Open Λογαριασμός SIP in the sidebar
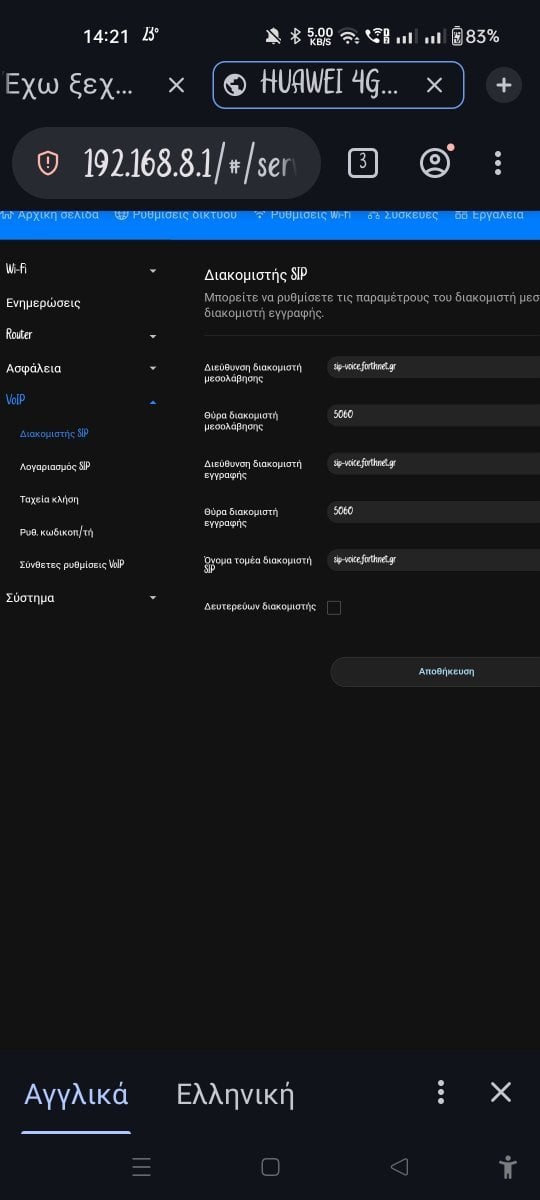This screenshot has width=540, height=1200. [55, 467]
